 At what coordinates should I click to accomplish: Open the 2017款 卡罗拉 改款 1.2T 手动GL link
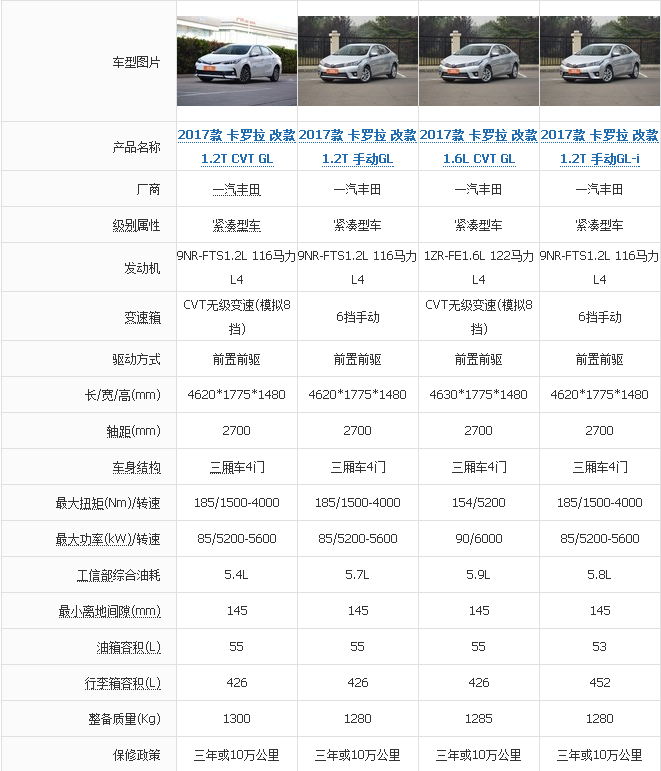(358, 147)
